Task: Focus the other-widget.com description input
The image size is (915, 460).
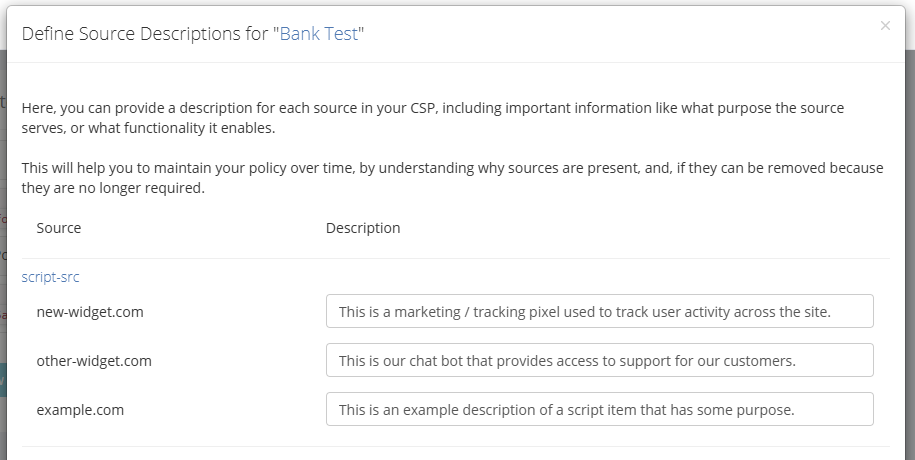Action: [599, 360]
